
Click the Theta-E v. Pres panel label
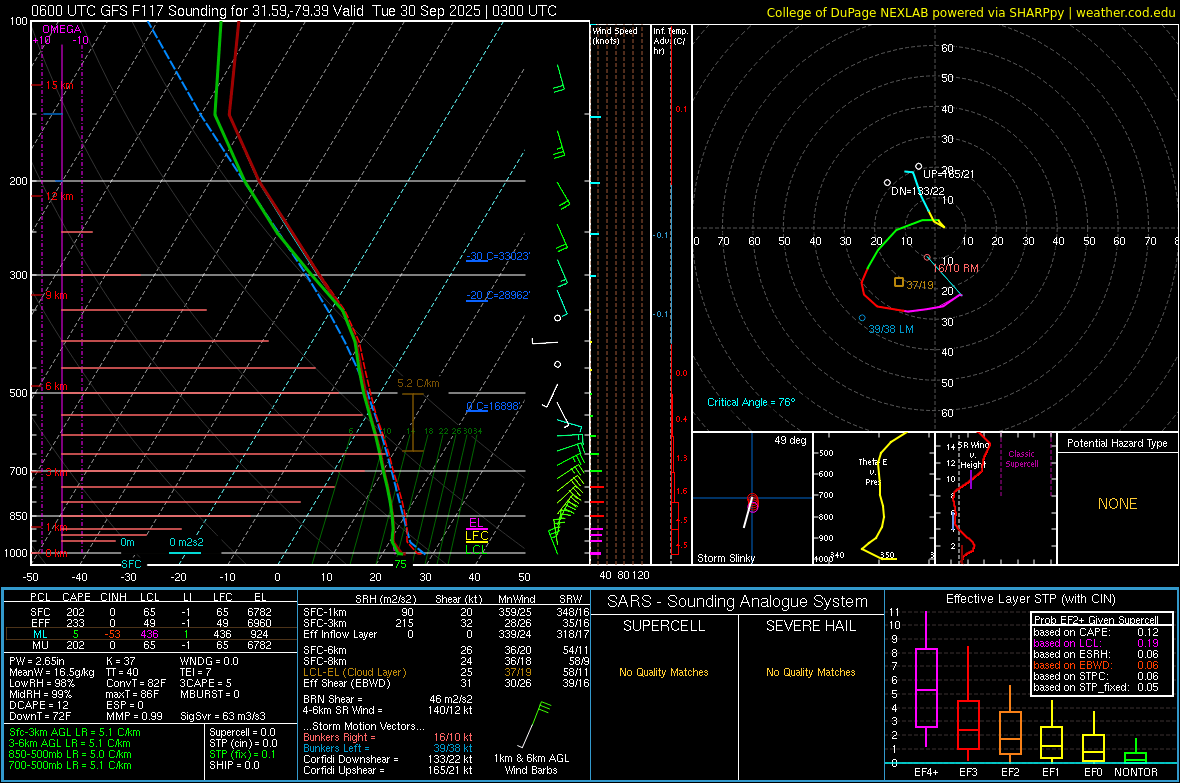tap(873, 471)
